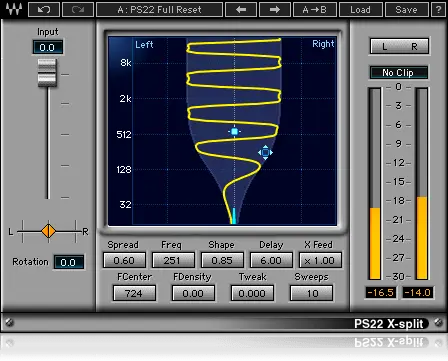
Task: Select the center frequency square marker
Action: 235,131
